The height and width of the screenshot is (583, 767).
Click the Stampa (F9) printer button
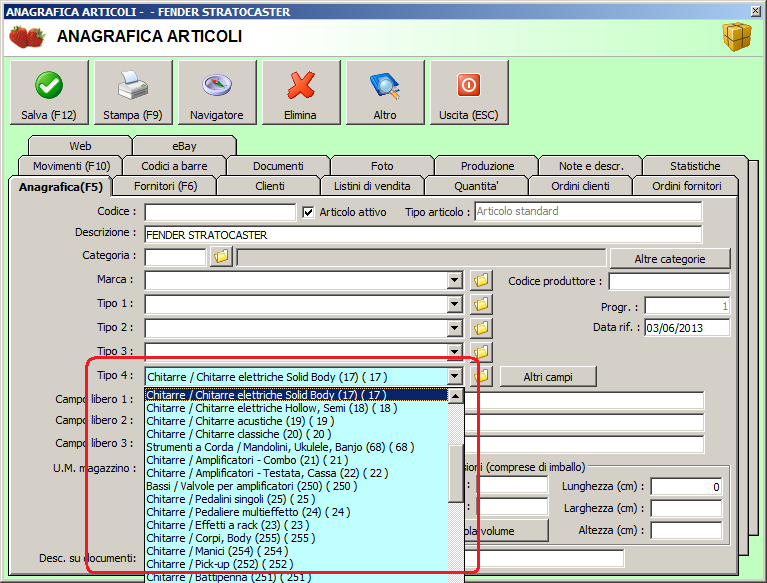[x=133, y=92]
